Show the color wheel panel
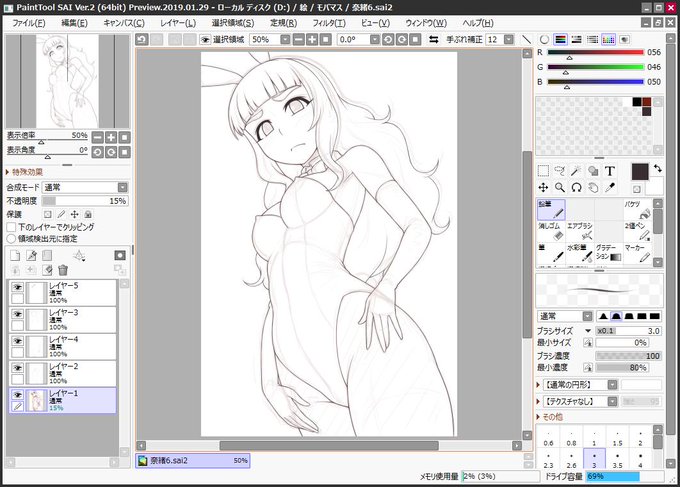 544,39
